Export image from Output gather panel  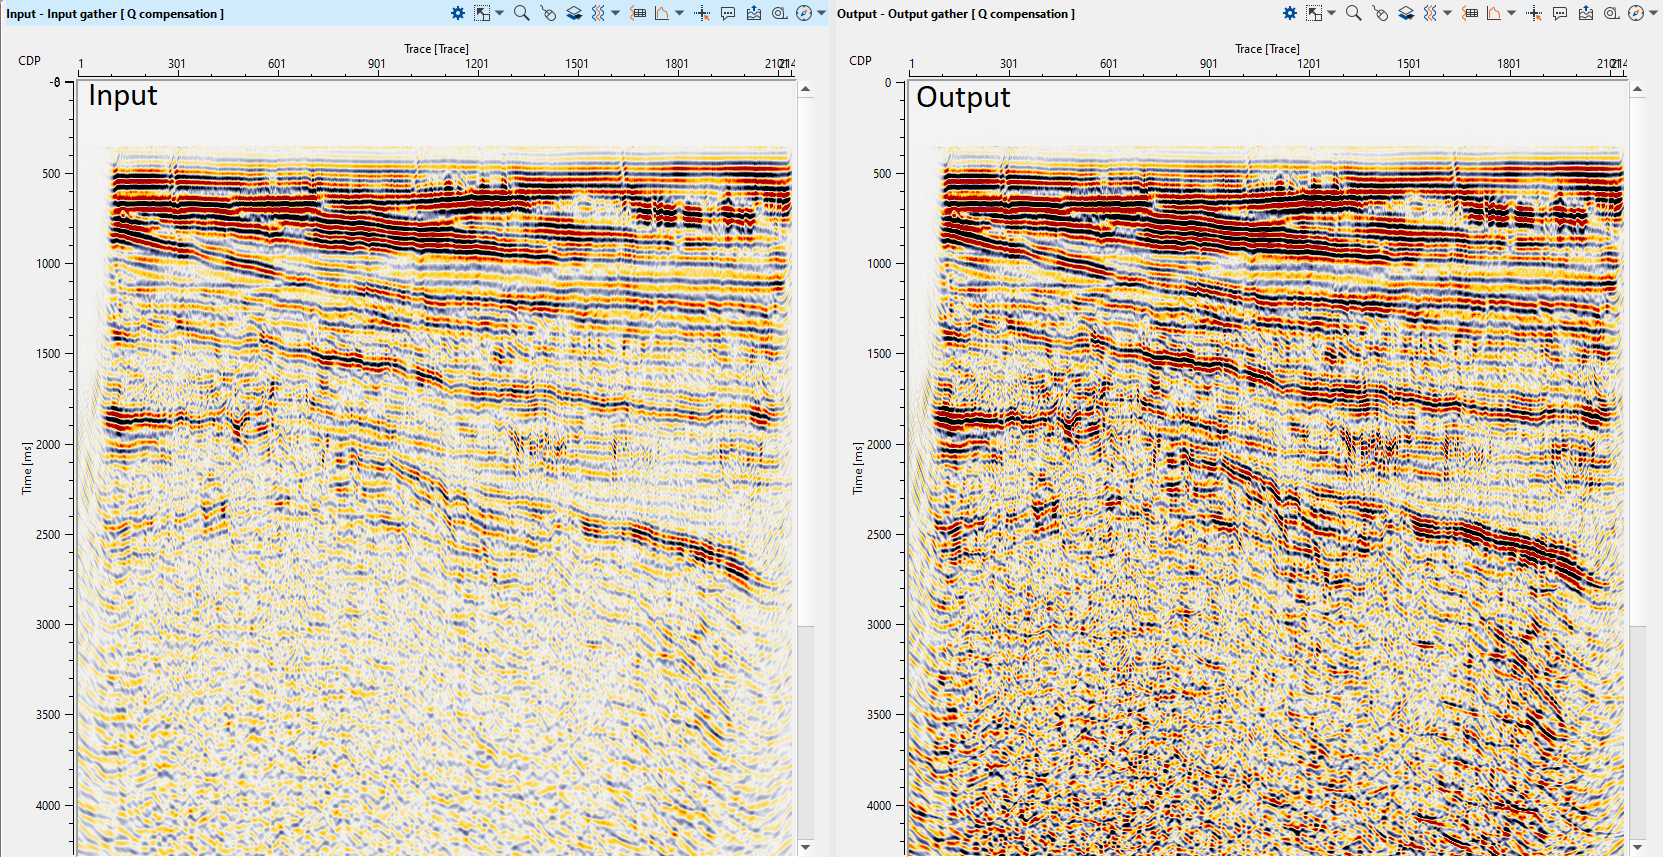click(1586, 13)
